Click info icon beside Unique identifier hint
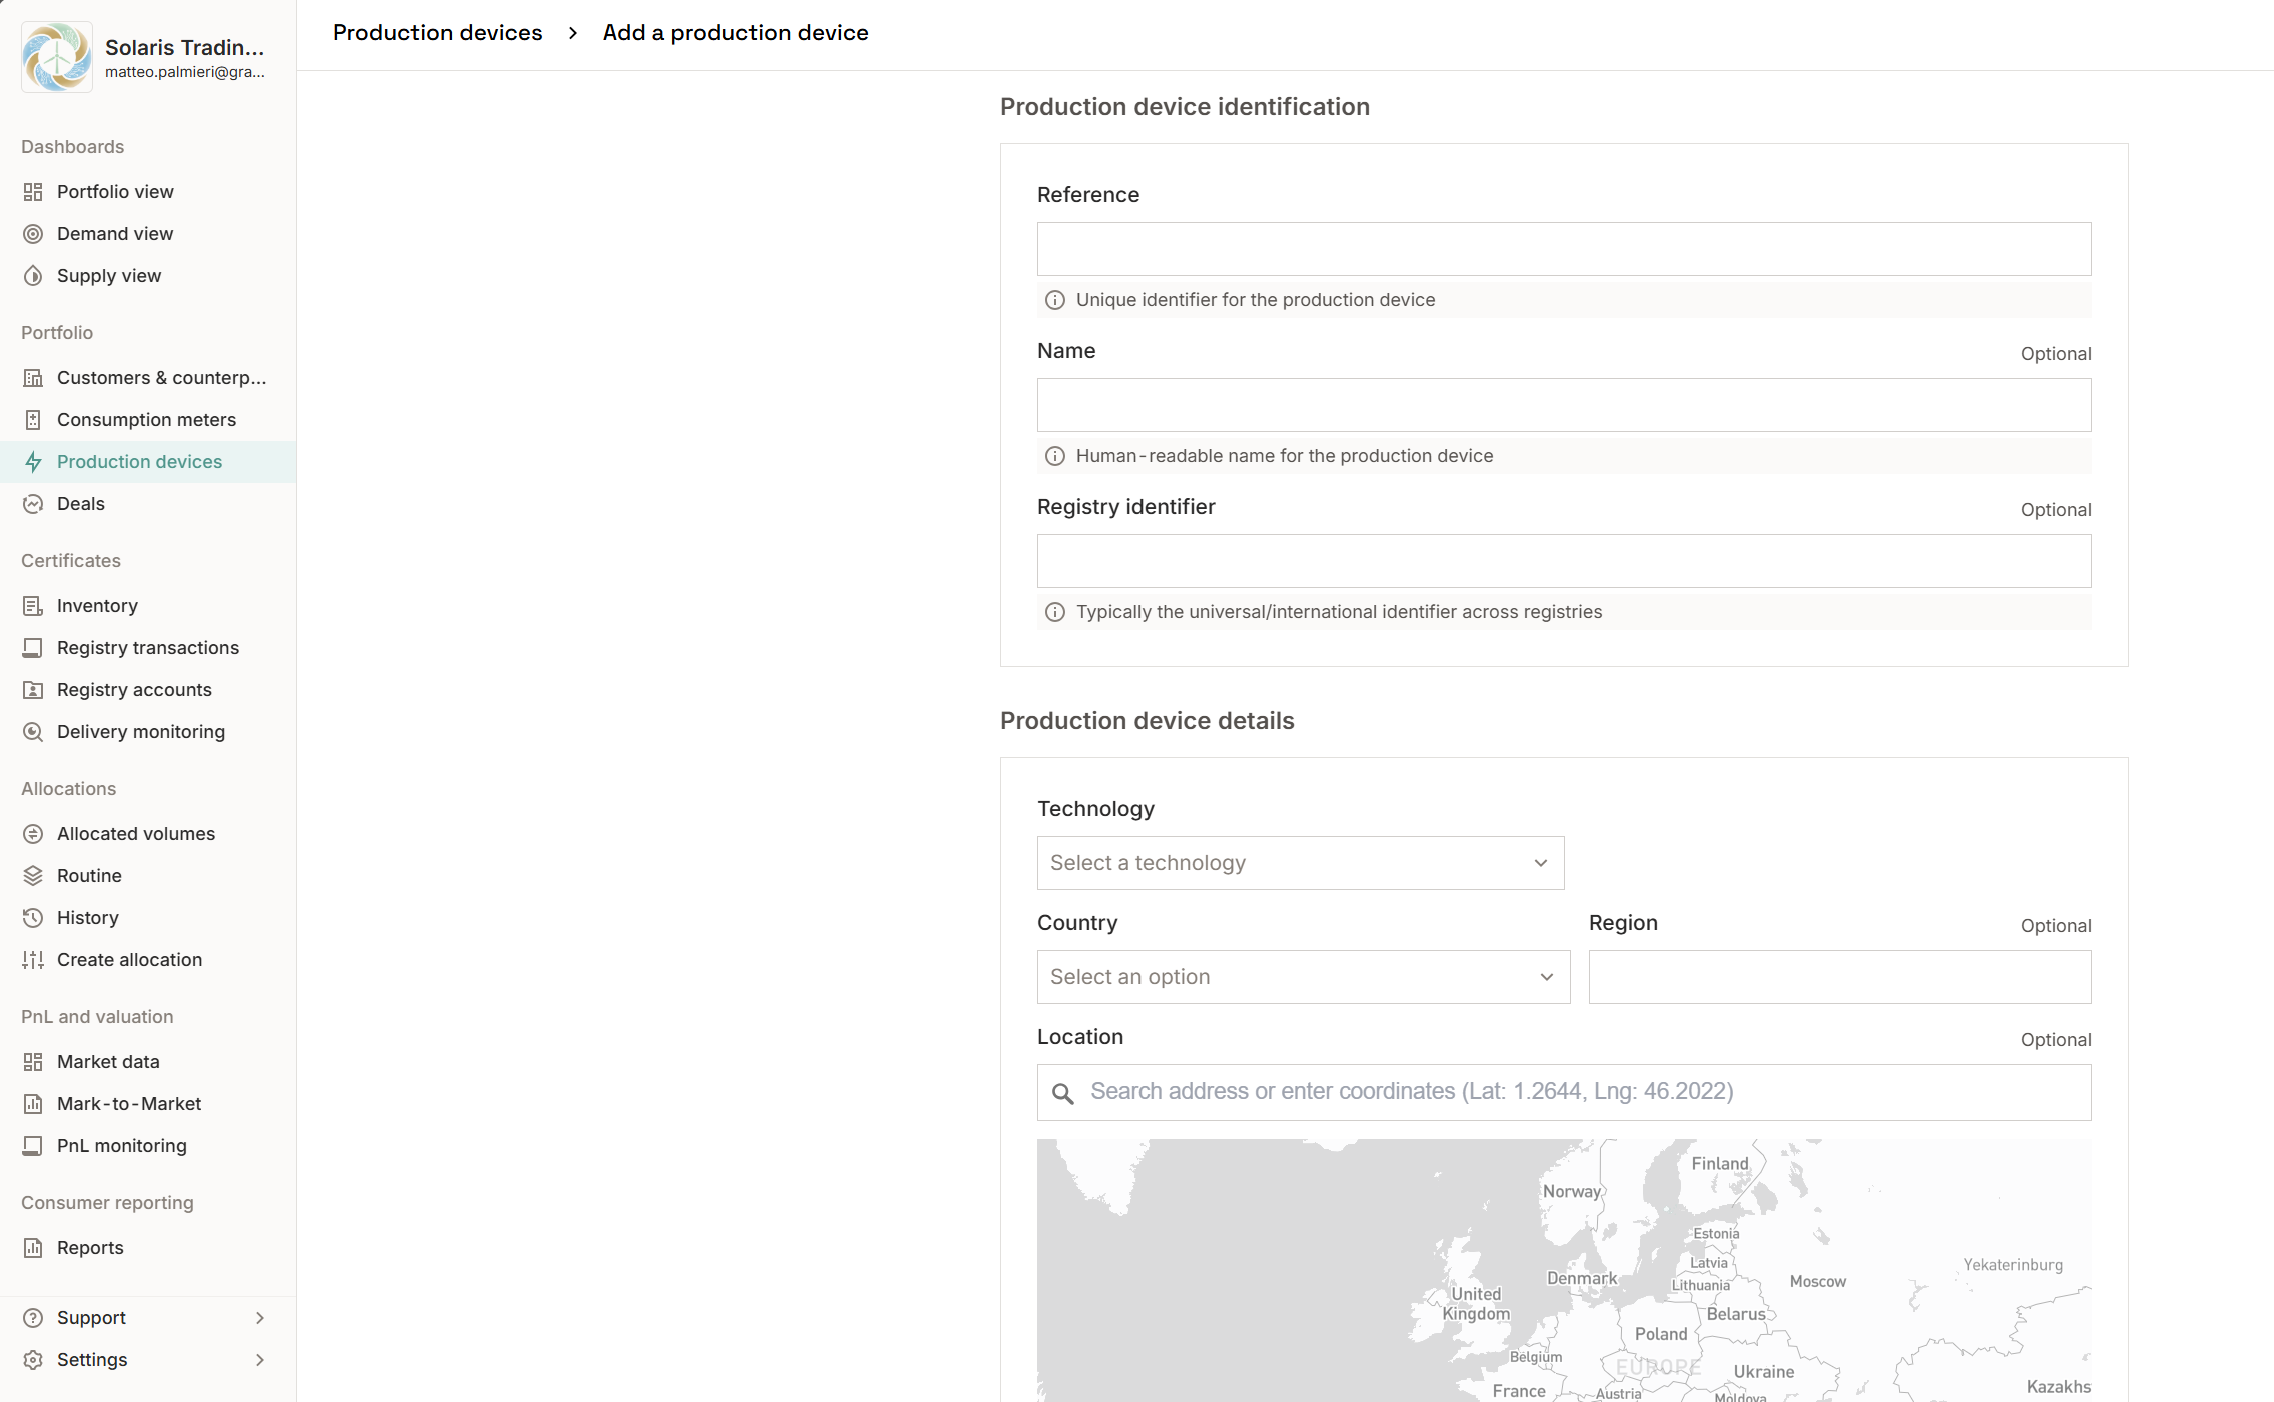This screenshot has height=1402, width=2274. point(1054,300)
